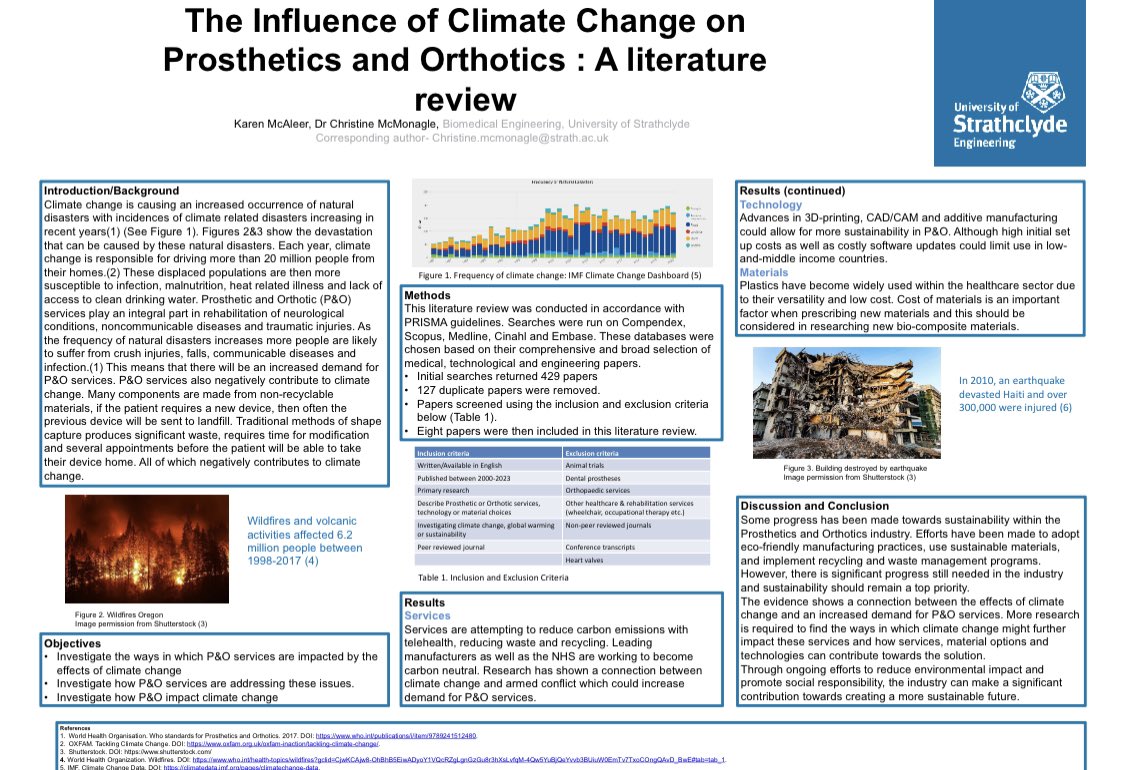The height and width of the screenshot is (770, 1125).
Task: Click the 'References' heading
Action: coord(75,728)
